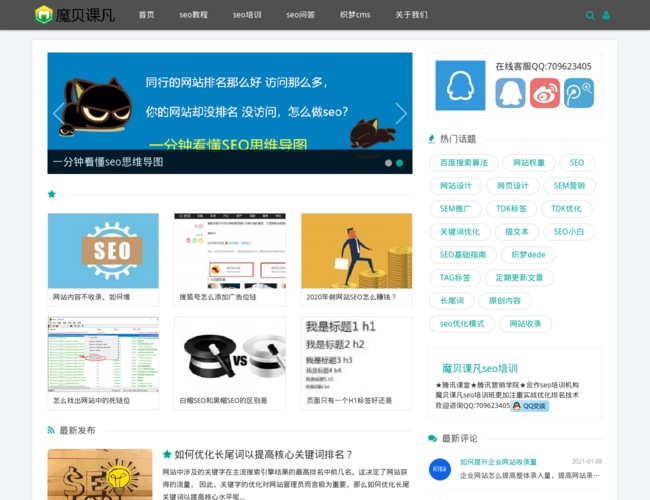Select the first carousel dot indicator
The height and width of the screenshot is (500, 650).
pyautogui.click(x=388, y=162)
